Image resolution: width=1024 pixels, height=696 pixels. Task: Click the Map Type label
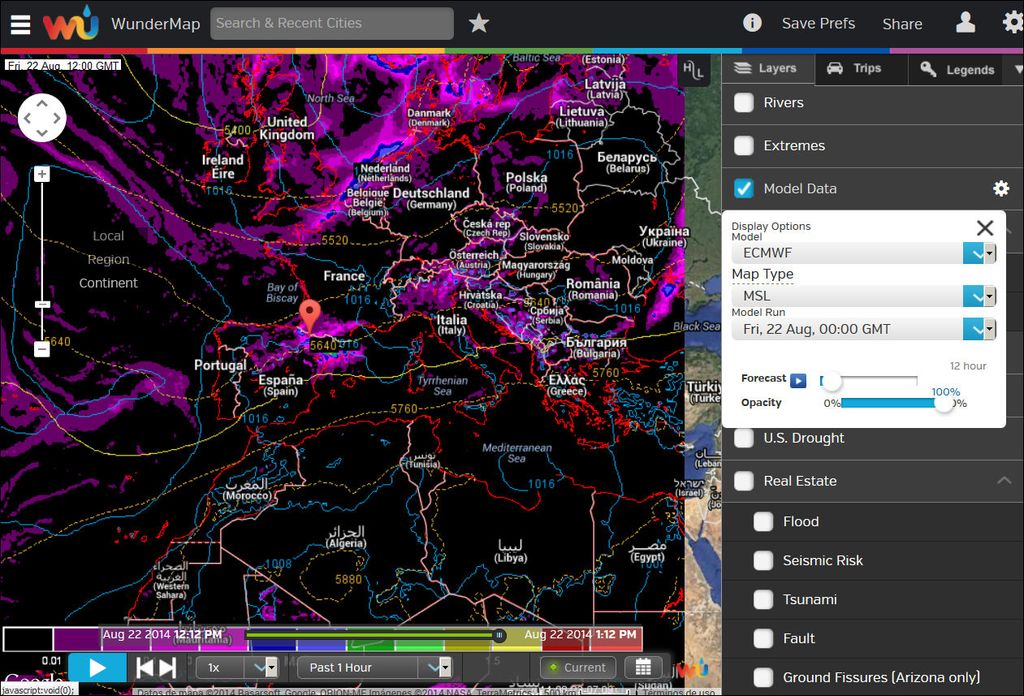tap(762, 274)
